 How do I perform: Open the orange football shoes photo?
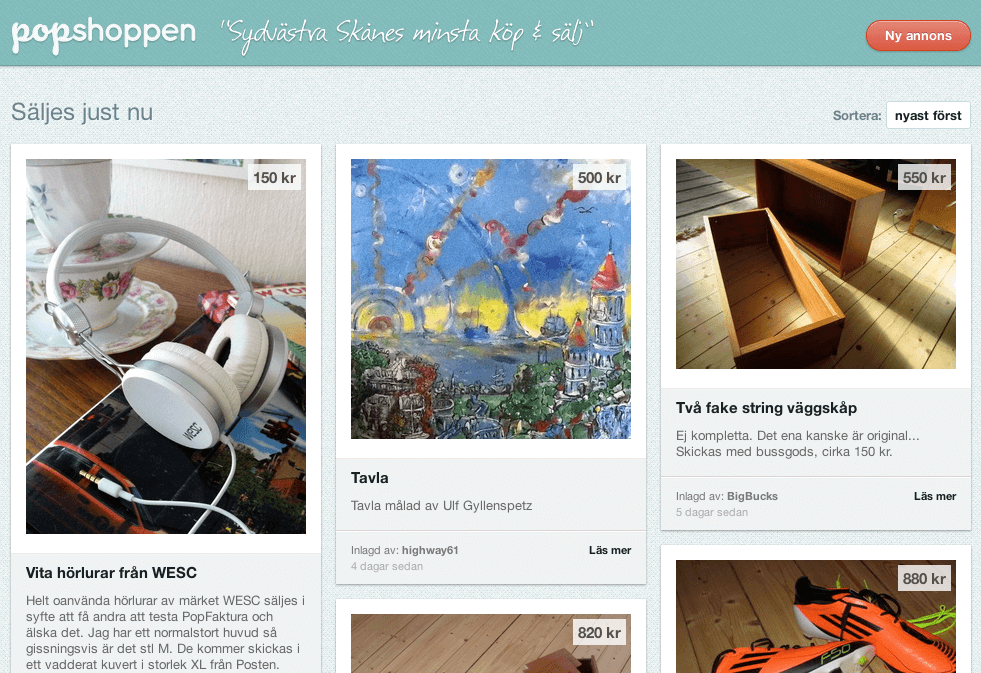[x=816, y=616]
